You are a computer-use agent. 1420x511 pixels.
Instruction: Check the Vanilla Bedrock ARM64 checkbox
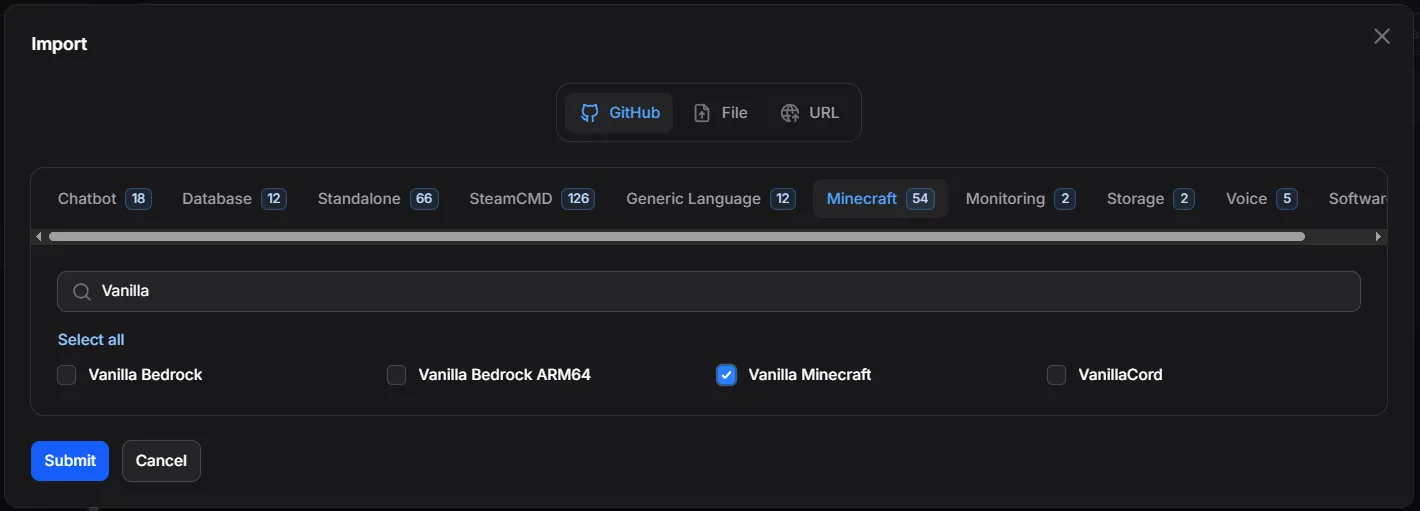coord(397,375)
